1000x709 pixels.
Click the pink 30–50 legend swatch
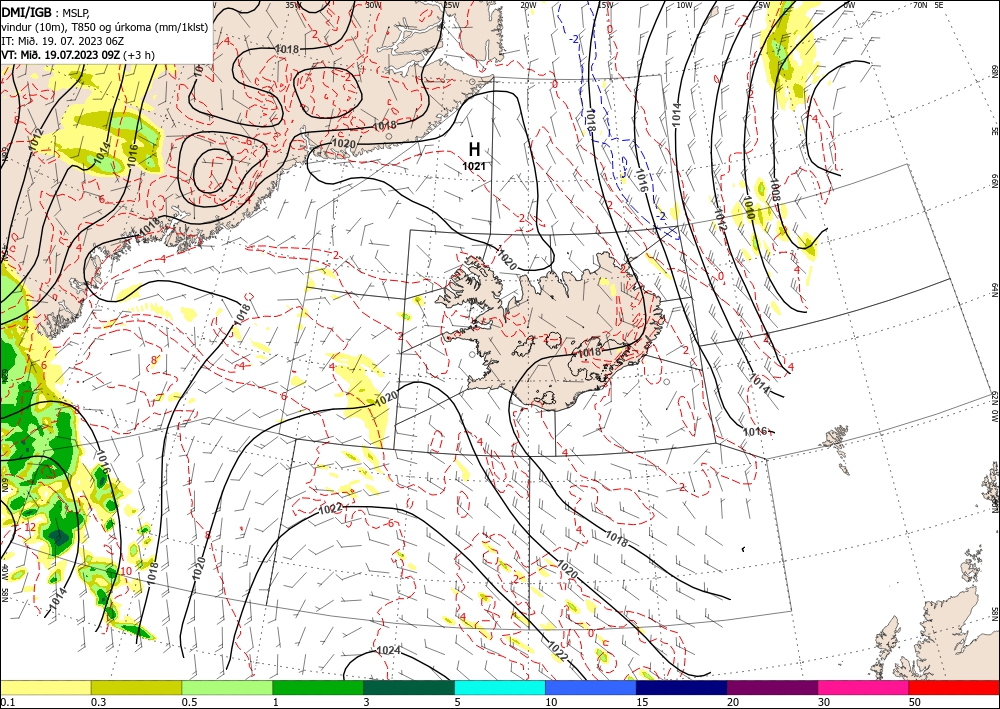[864, 687]
